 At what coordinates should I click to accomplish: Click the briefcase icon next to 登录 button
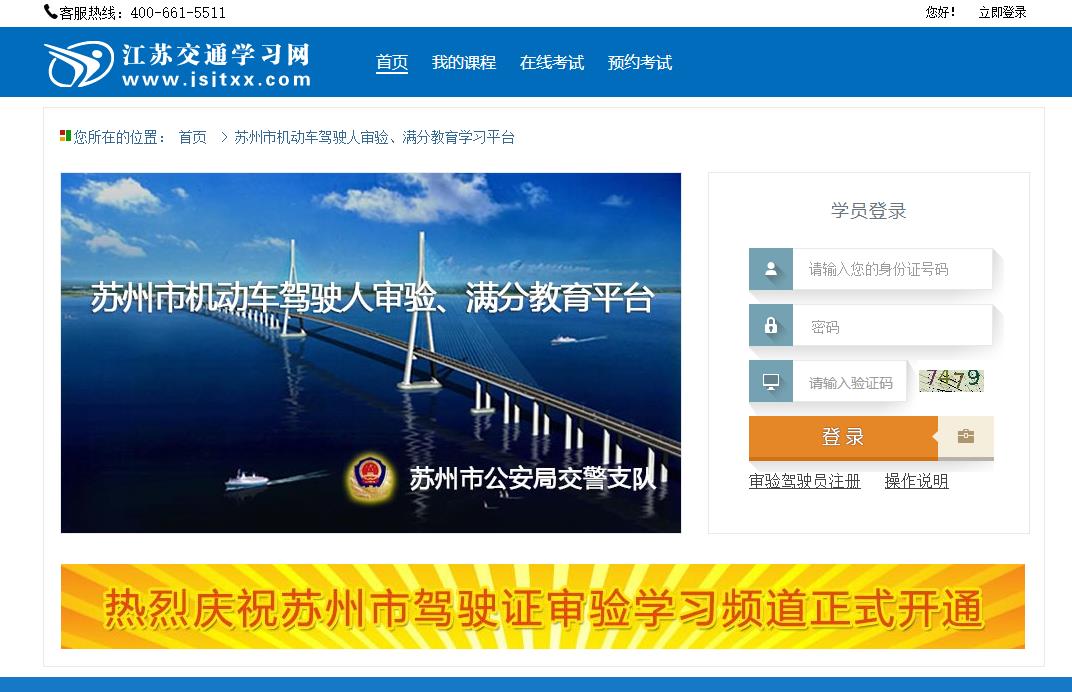tap(965, 436)
